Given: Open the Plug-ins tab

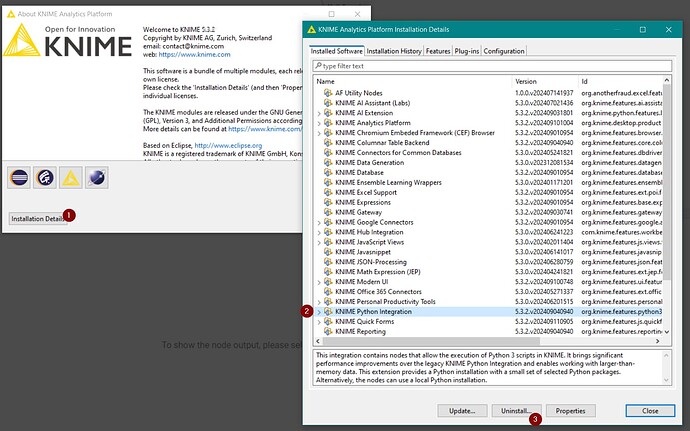Looking at the screenshot, I should pyautogui.click(x=467, y=51).
